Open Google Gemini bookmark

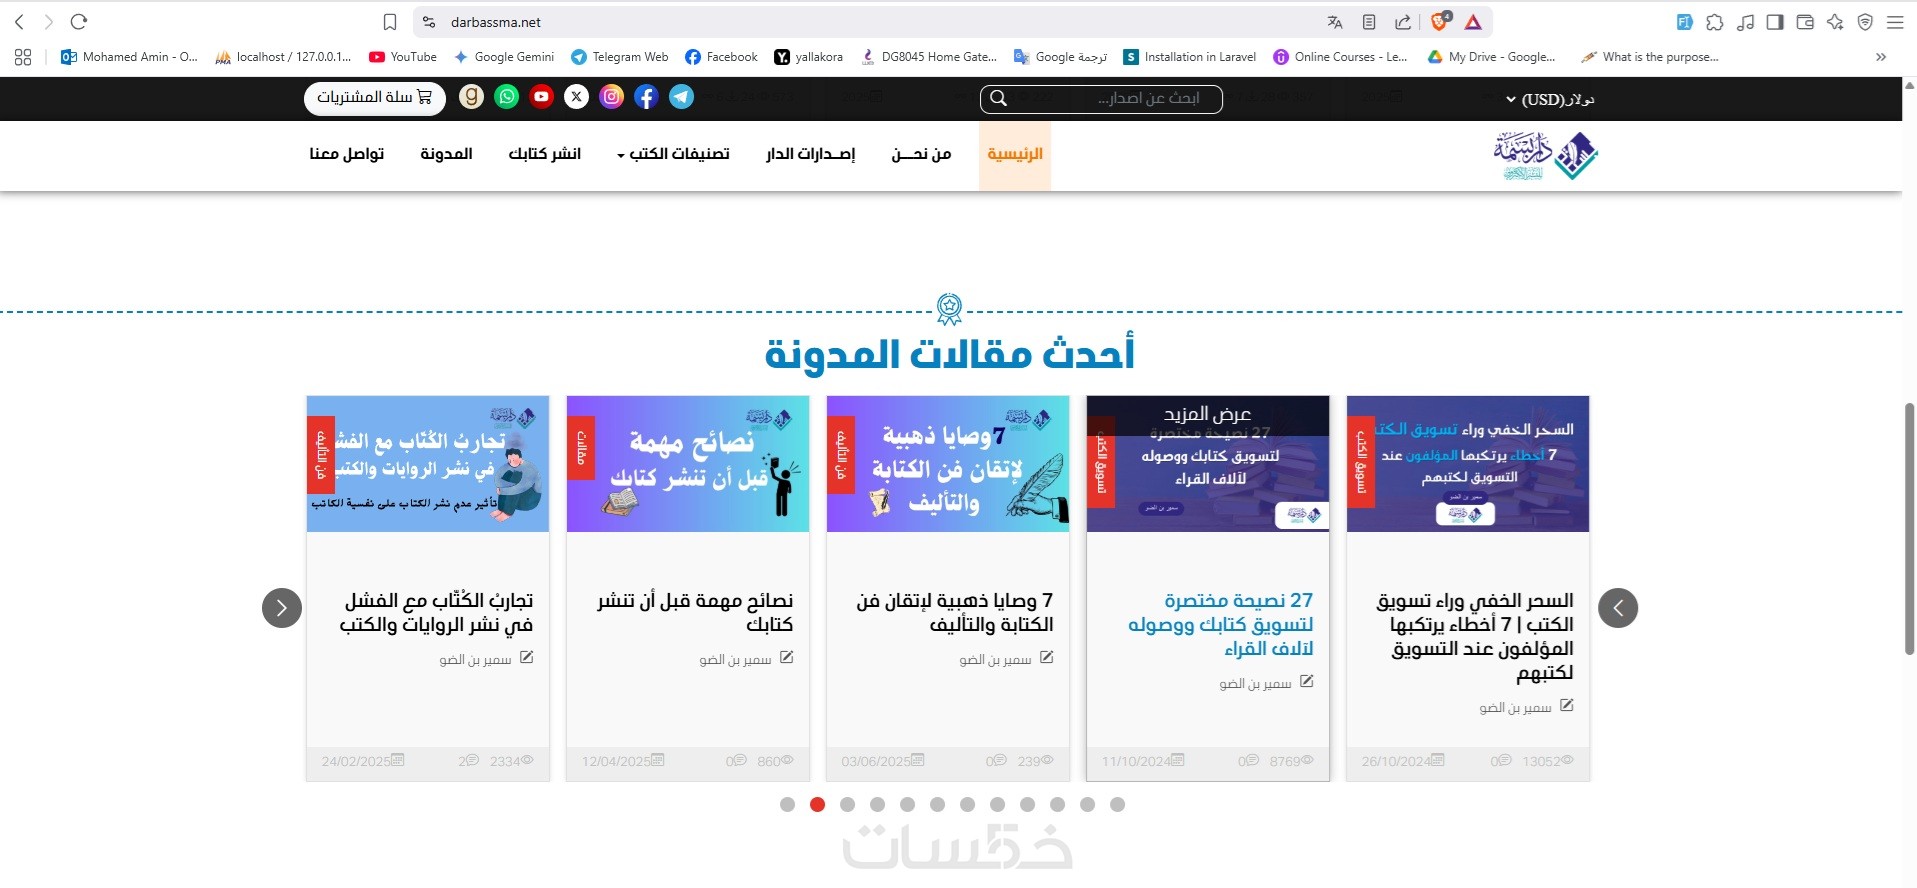pos(504,57)
